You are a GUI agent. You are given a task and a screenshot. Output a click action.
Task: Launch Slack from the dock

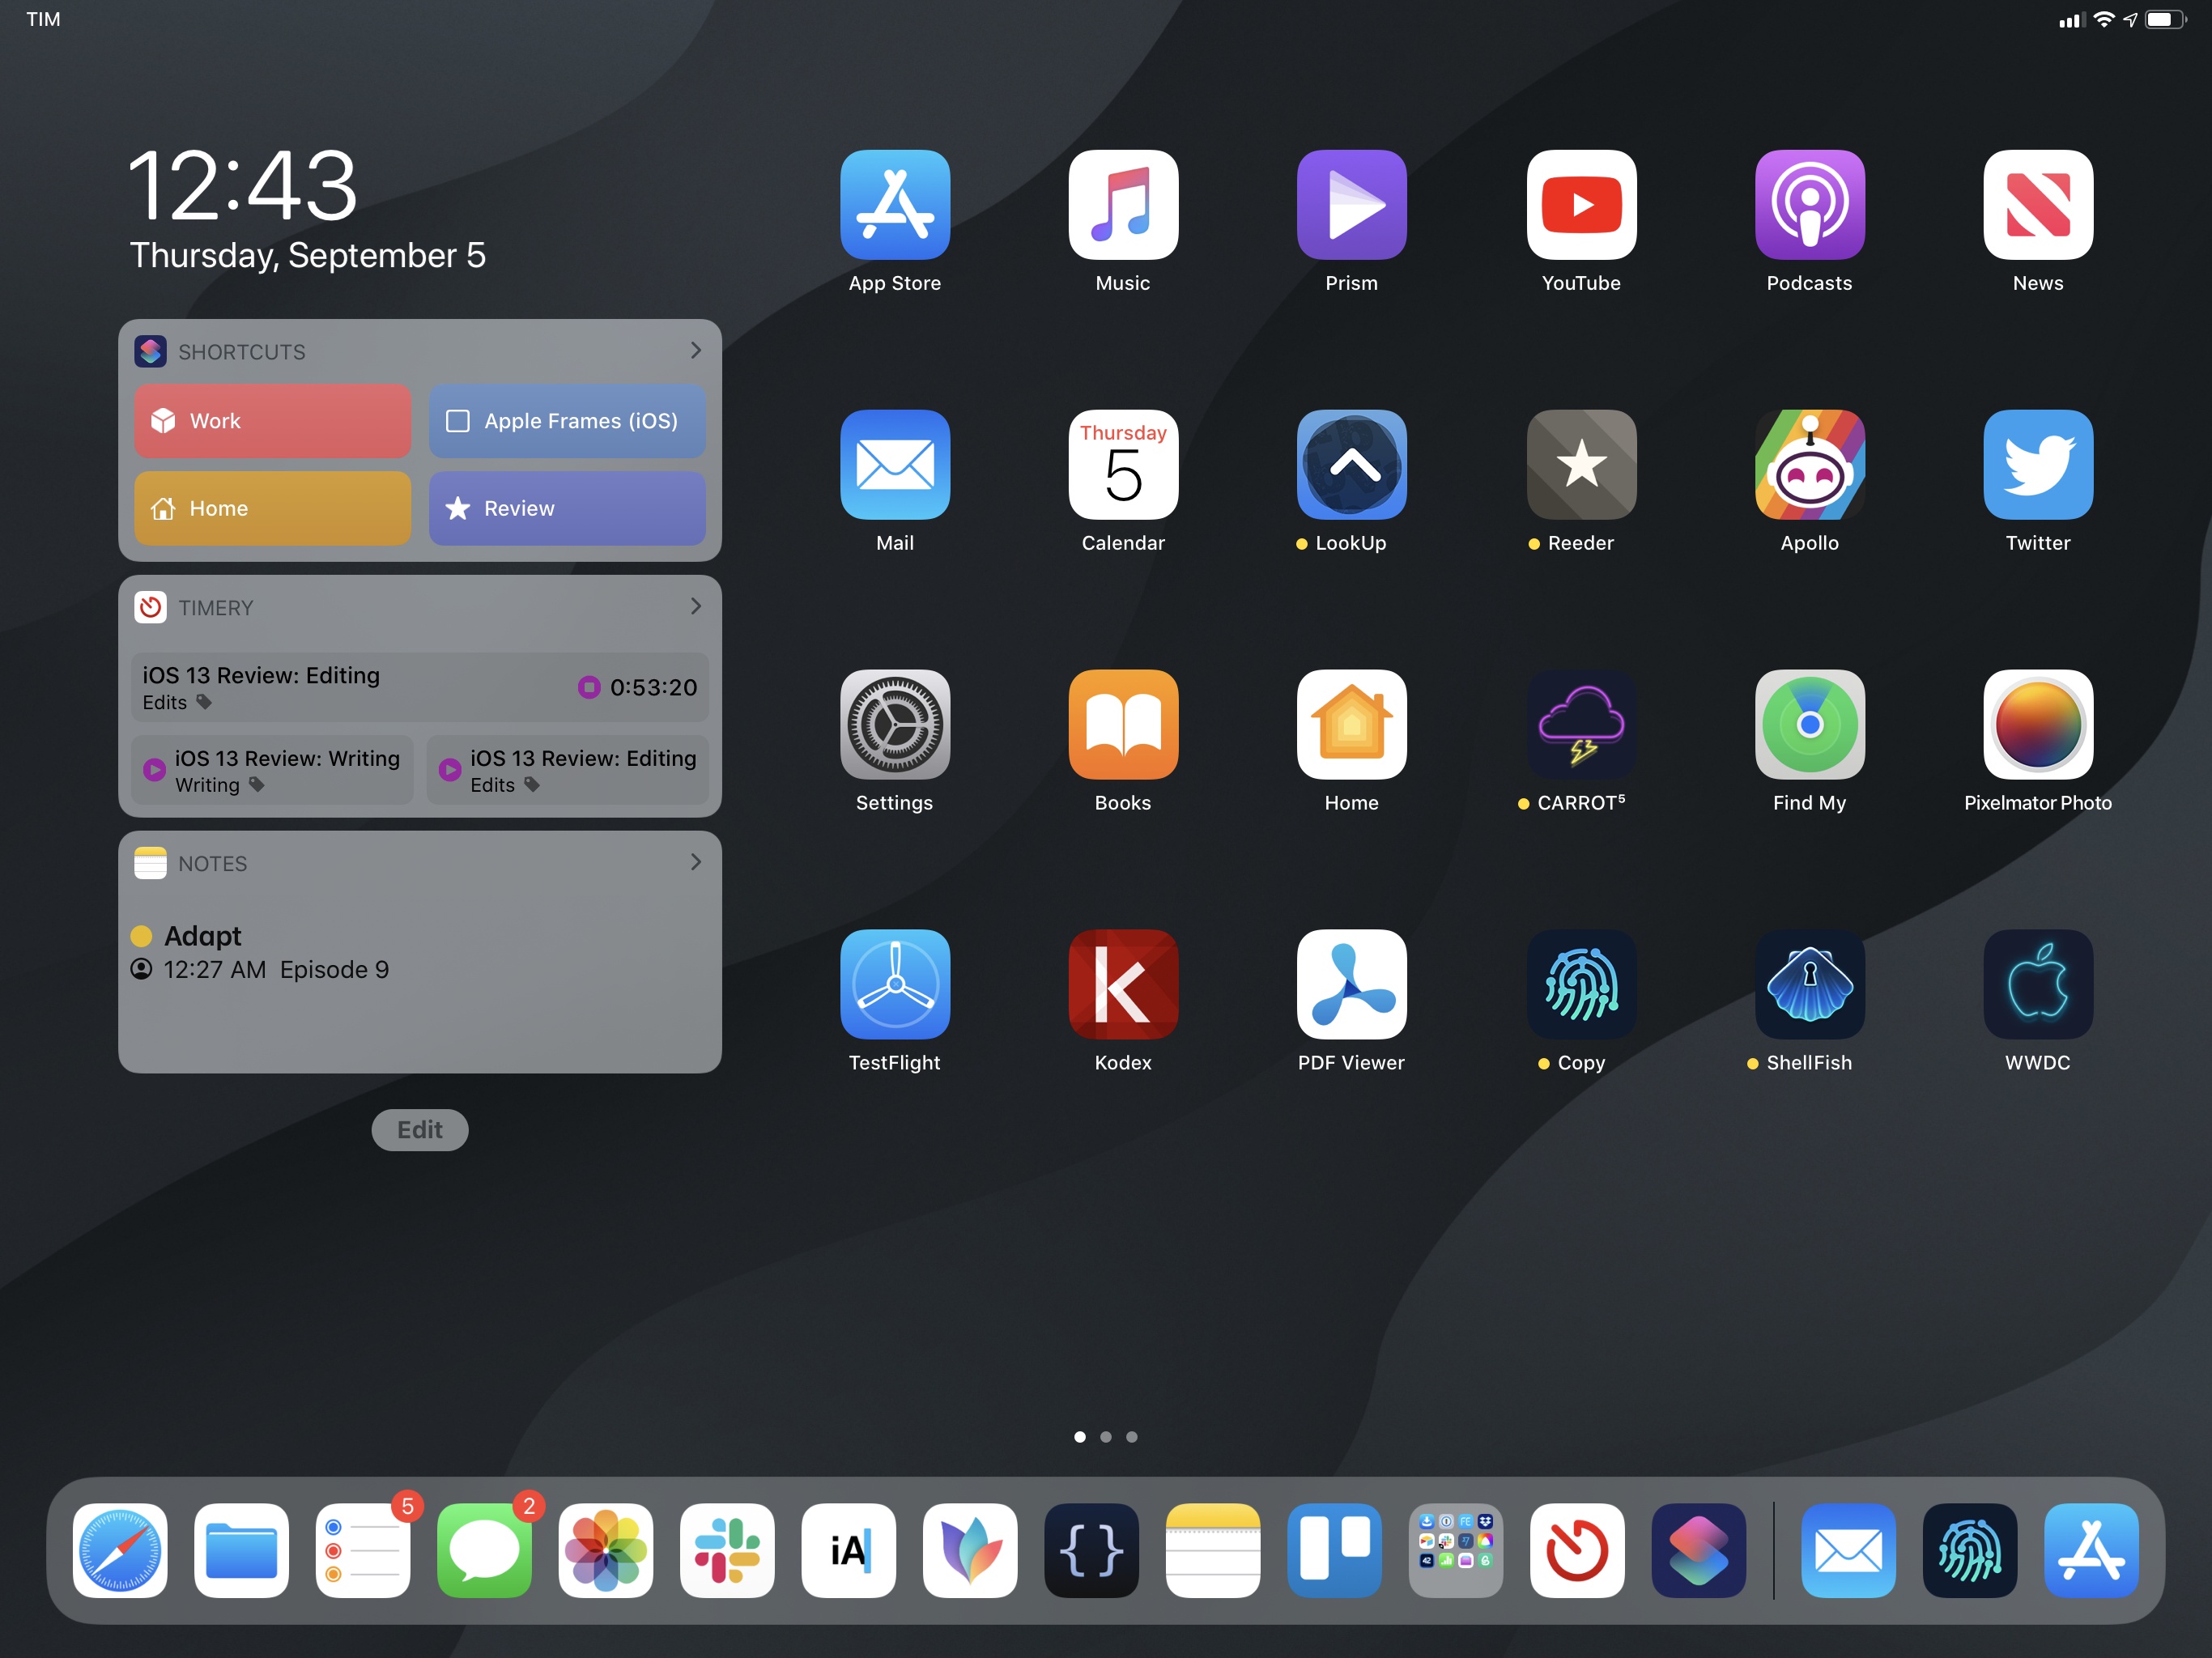click(x=727, y=1550)
